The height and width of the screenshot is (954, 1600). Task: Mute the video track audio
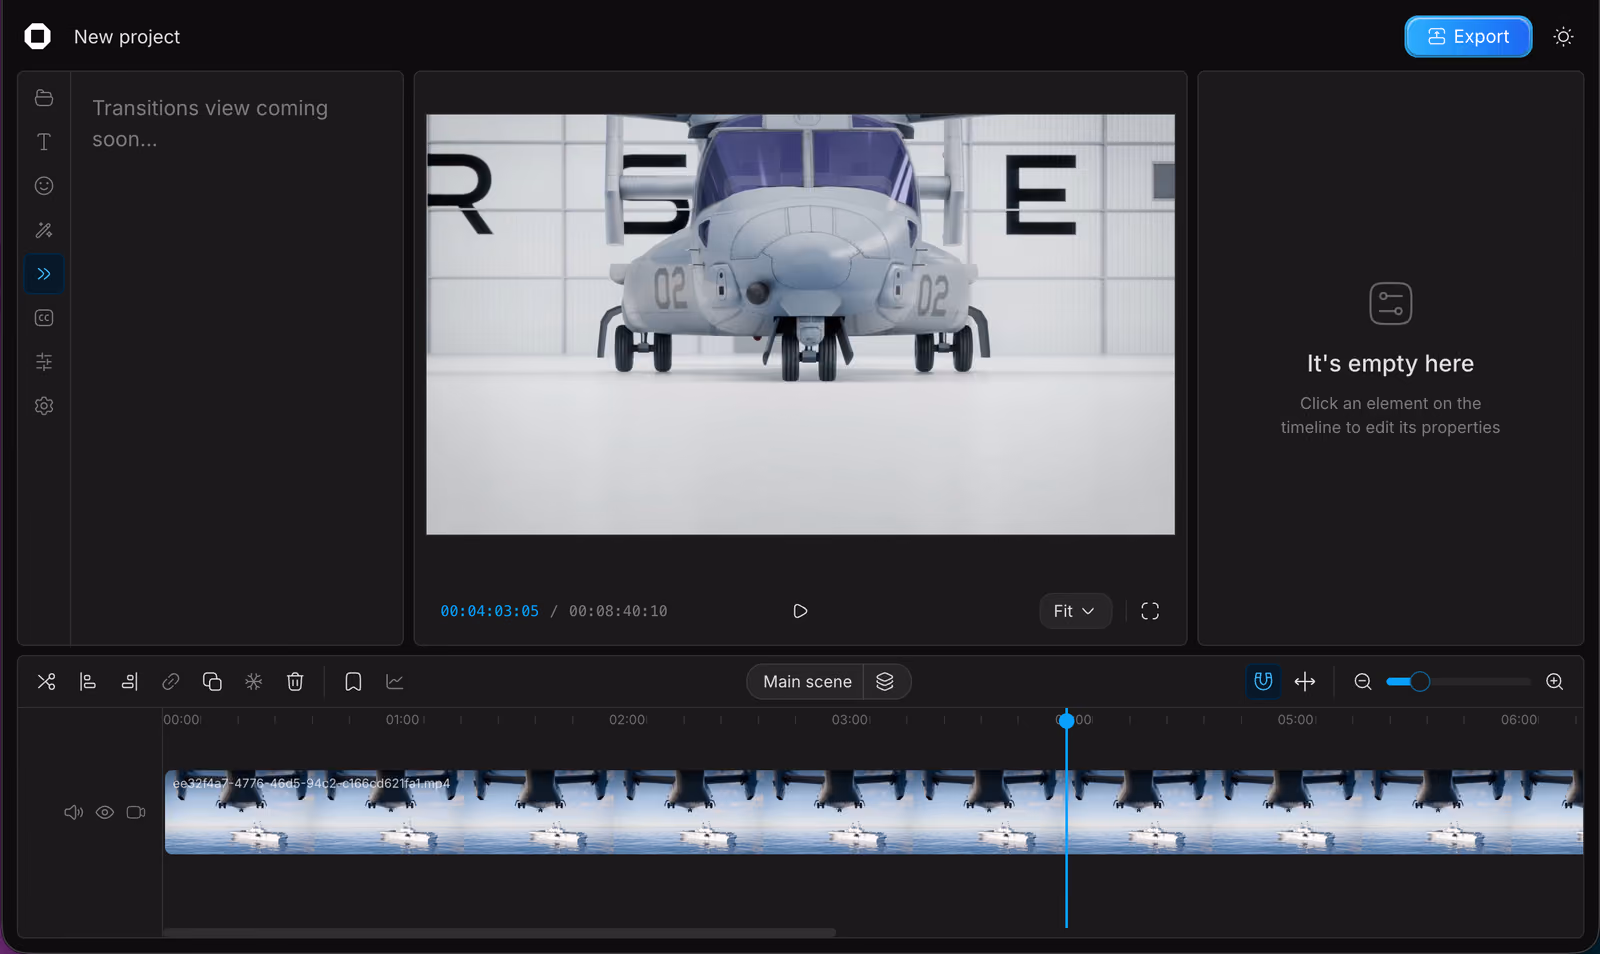click(73, 812)
